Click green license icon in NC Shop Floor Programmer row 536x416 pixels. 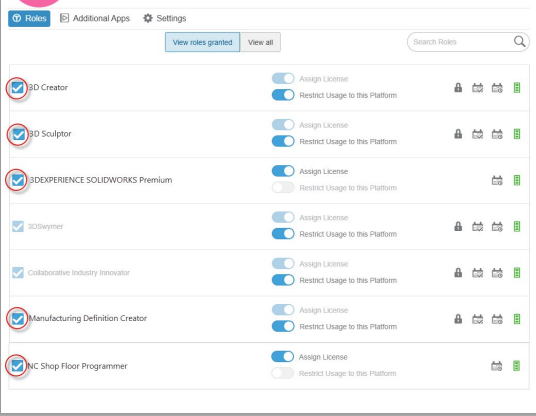point(517,366)
